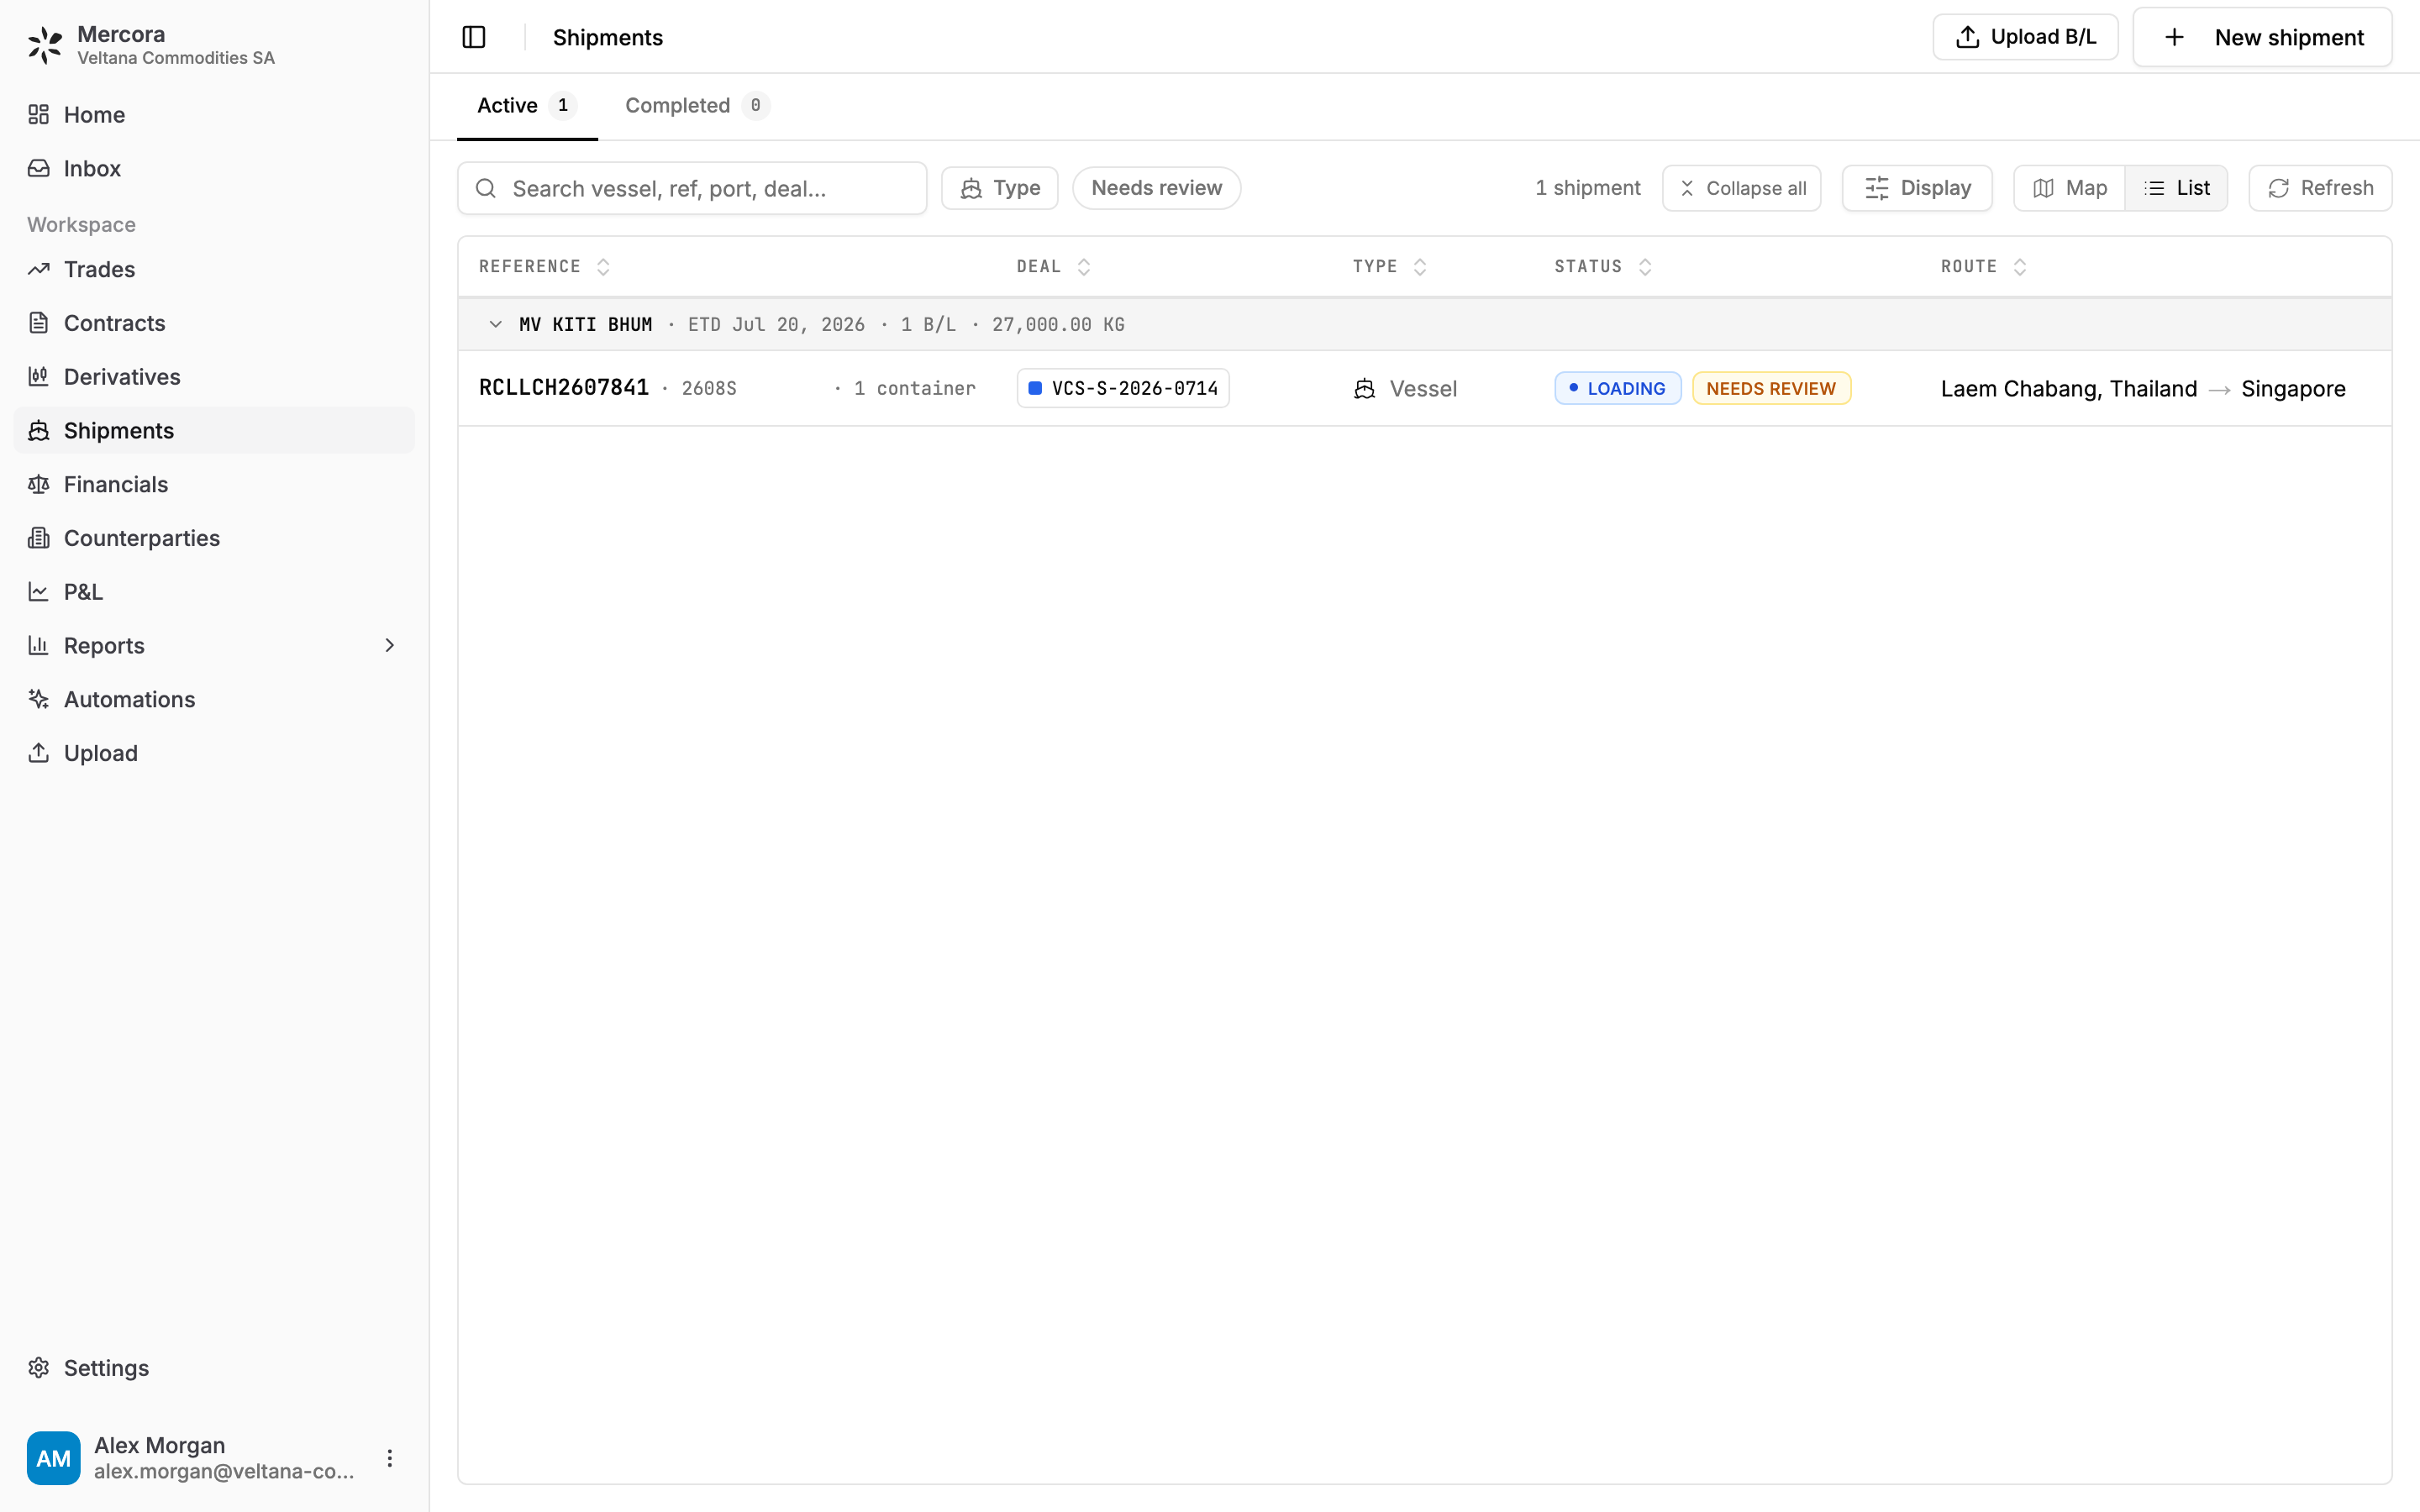The image size is (2420, 1512).
Task: Click the NEEDS REVIEW status badge
Action: (1771, 388)
